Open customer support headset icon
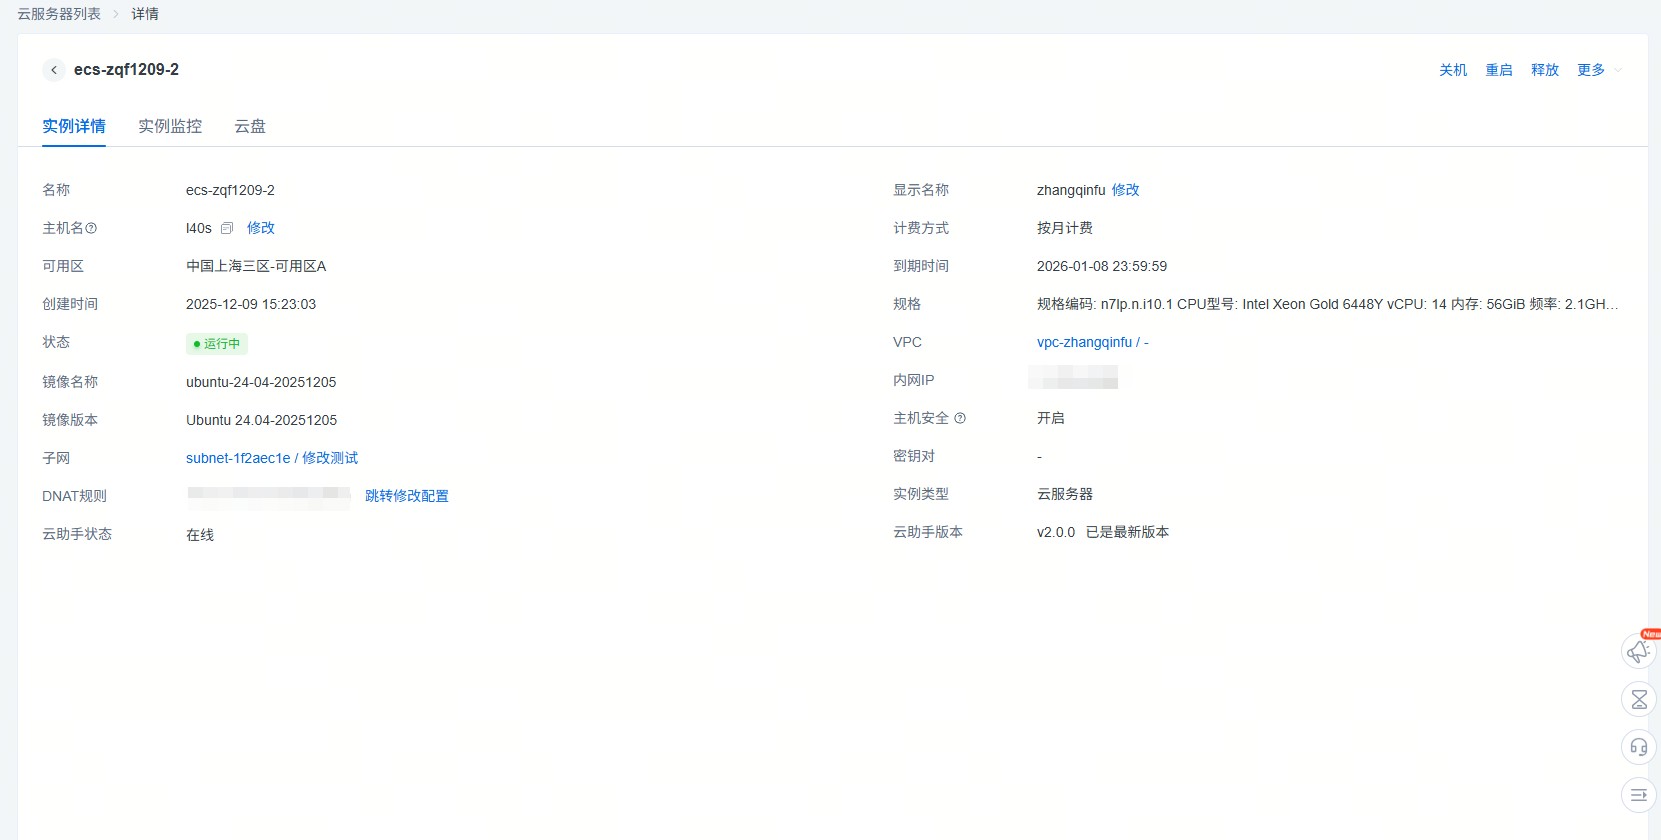The height and width of the screenshot is (840, 1661). tap(1638, 747)
